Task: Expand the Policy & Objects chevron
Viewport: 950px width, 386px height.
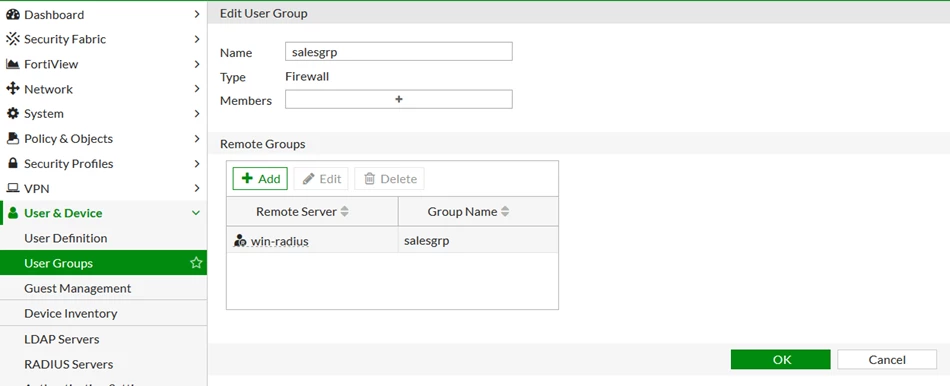Action: pyautogui.click(x=197, y=139)
